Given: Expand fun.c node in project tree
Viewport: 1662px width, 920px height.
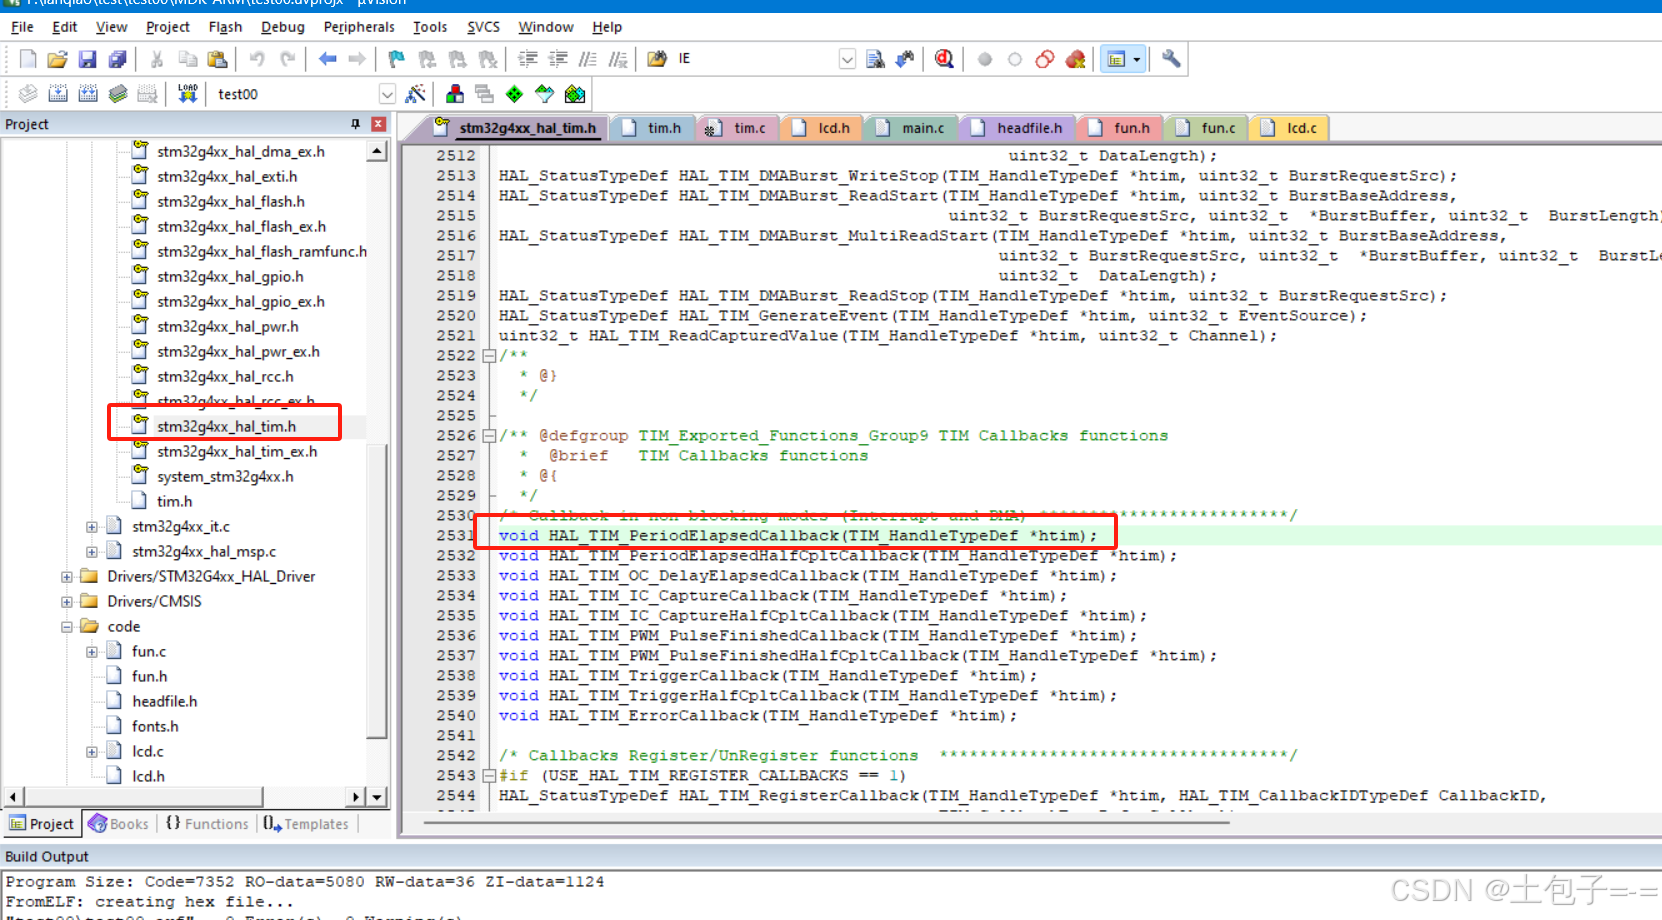Looking at the screenshot, I should [92, 651].
